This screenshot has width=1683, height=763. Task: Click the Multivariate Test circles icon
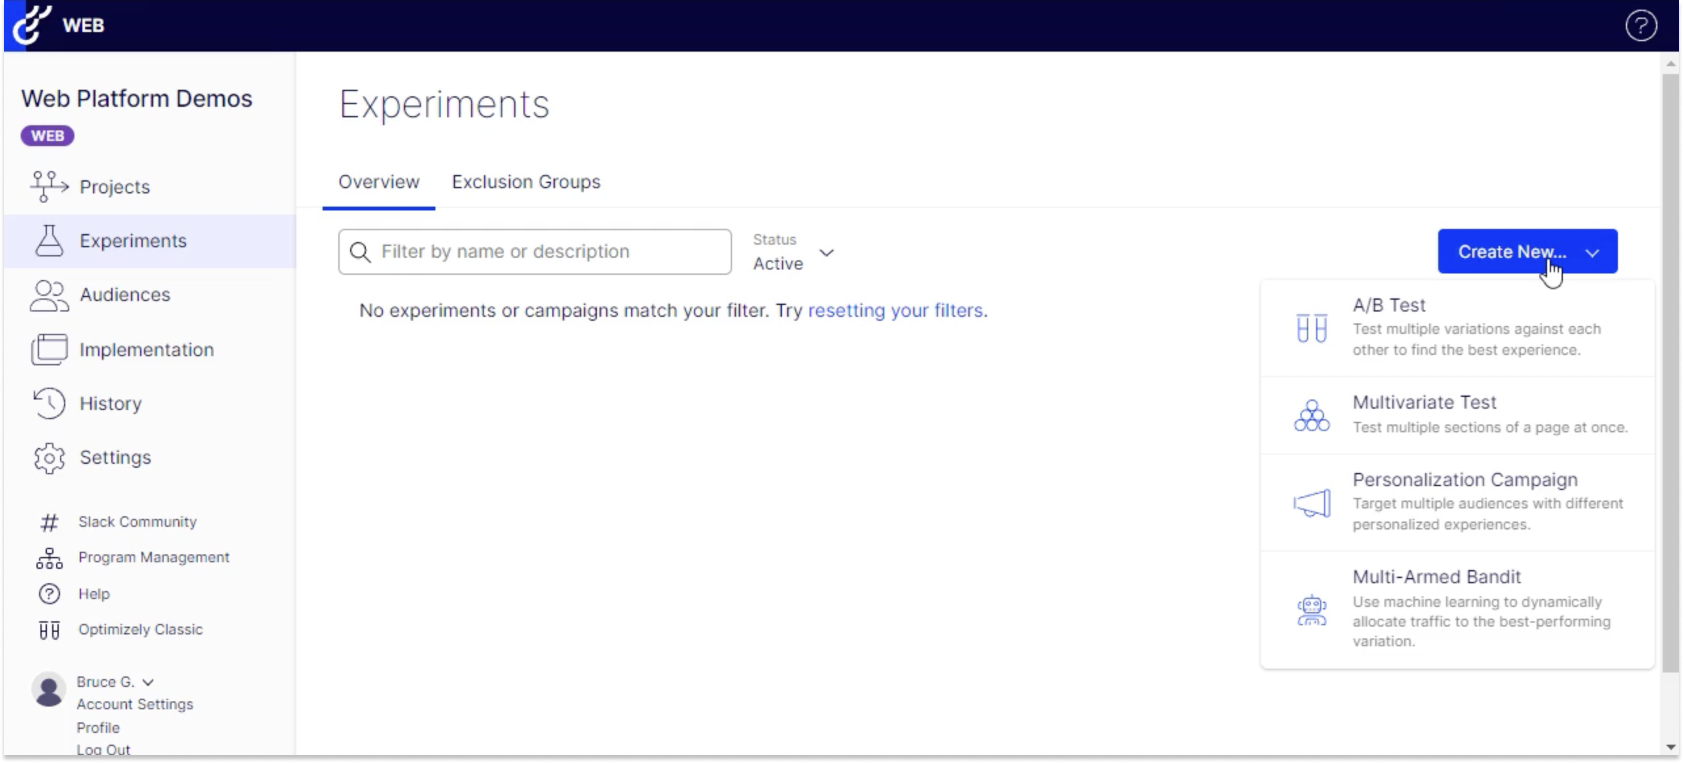tap(1311, 415)
